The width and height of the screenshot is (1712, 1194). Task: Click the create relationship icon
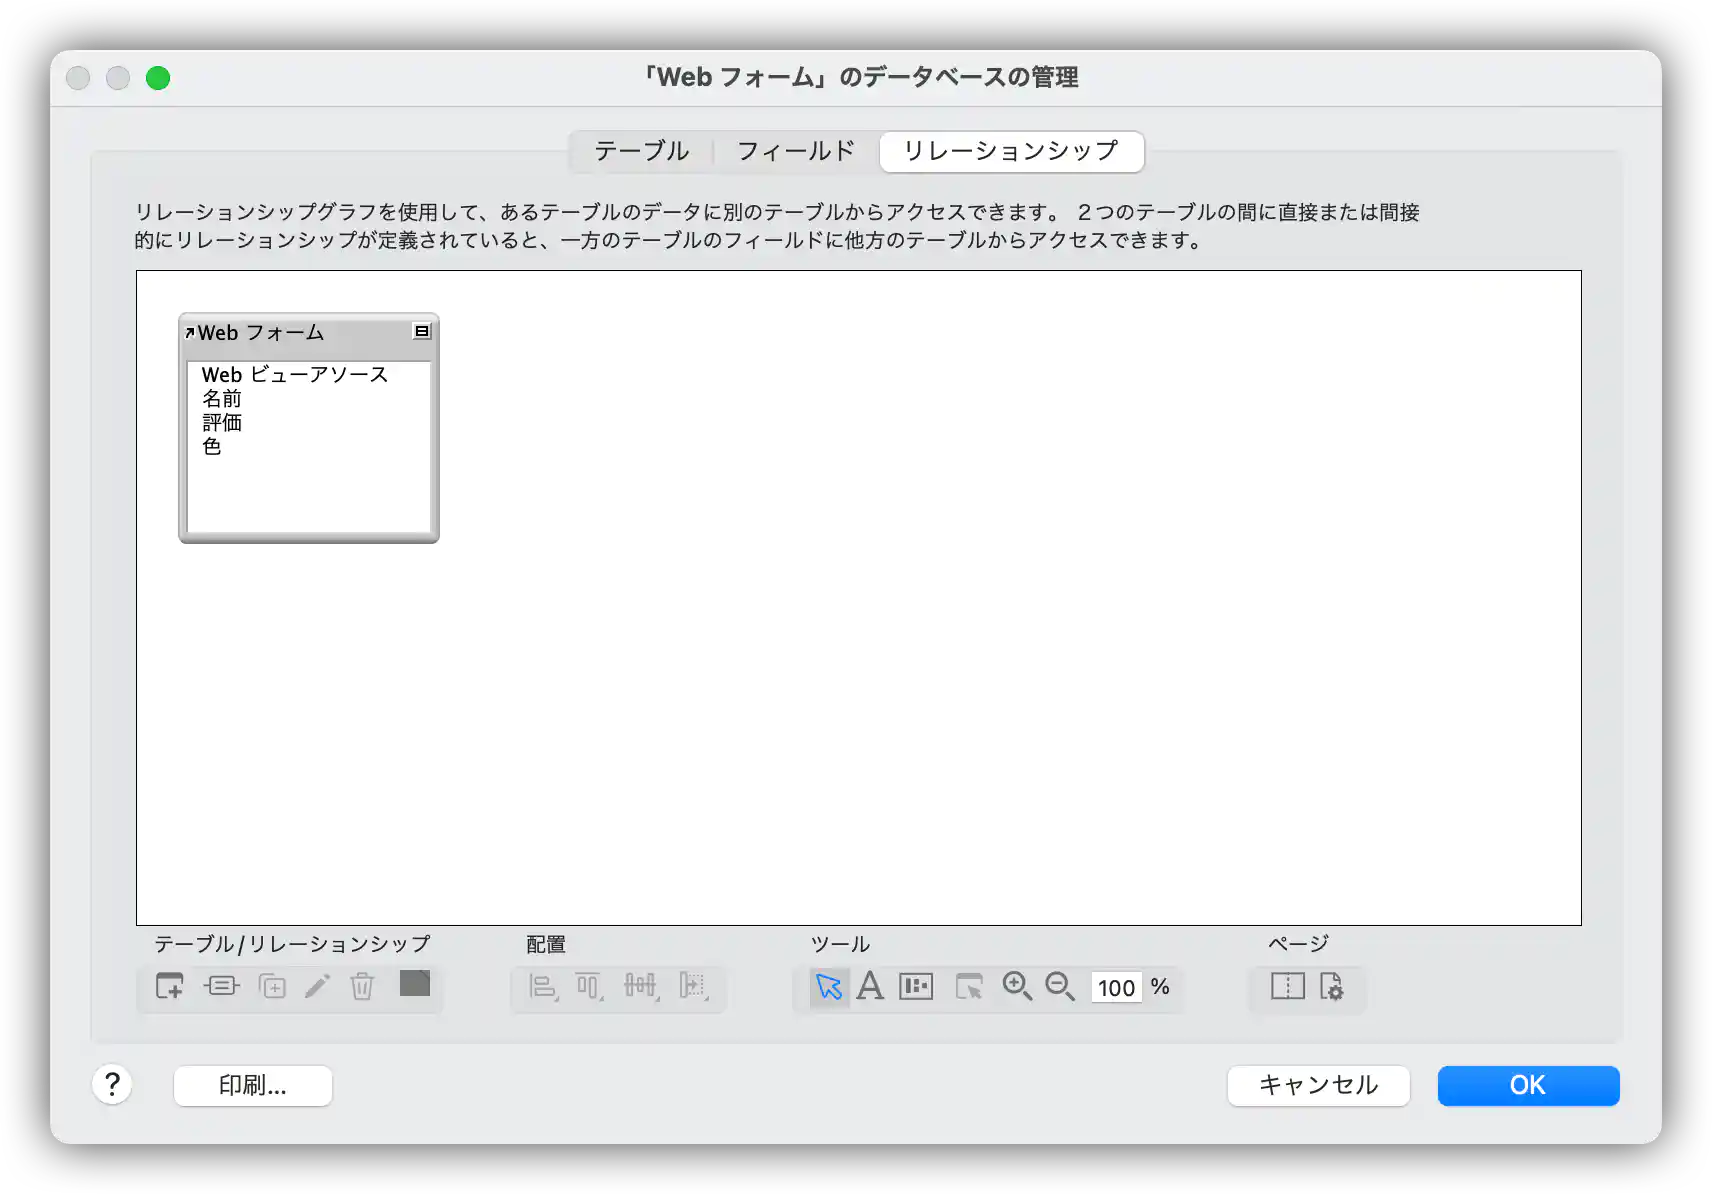221,986
